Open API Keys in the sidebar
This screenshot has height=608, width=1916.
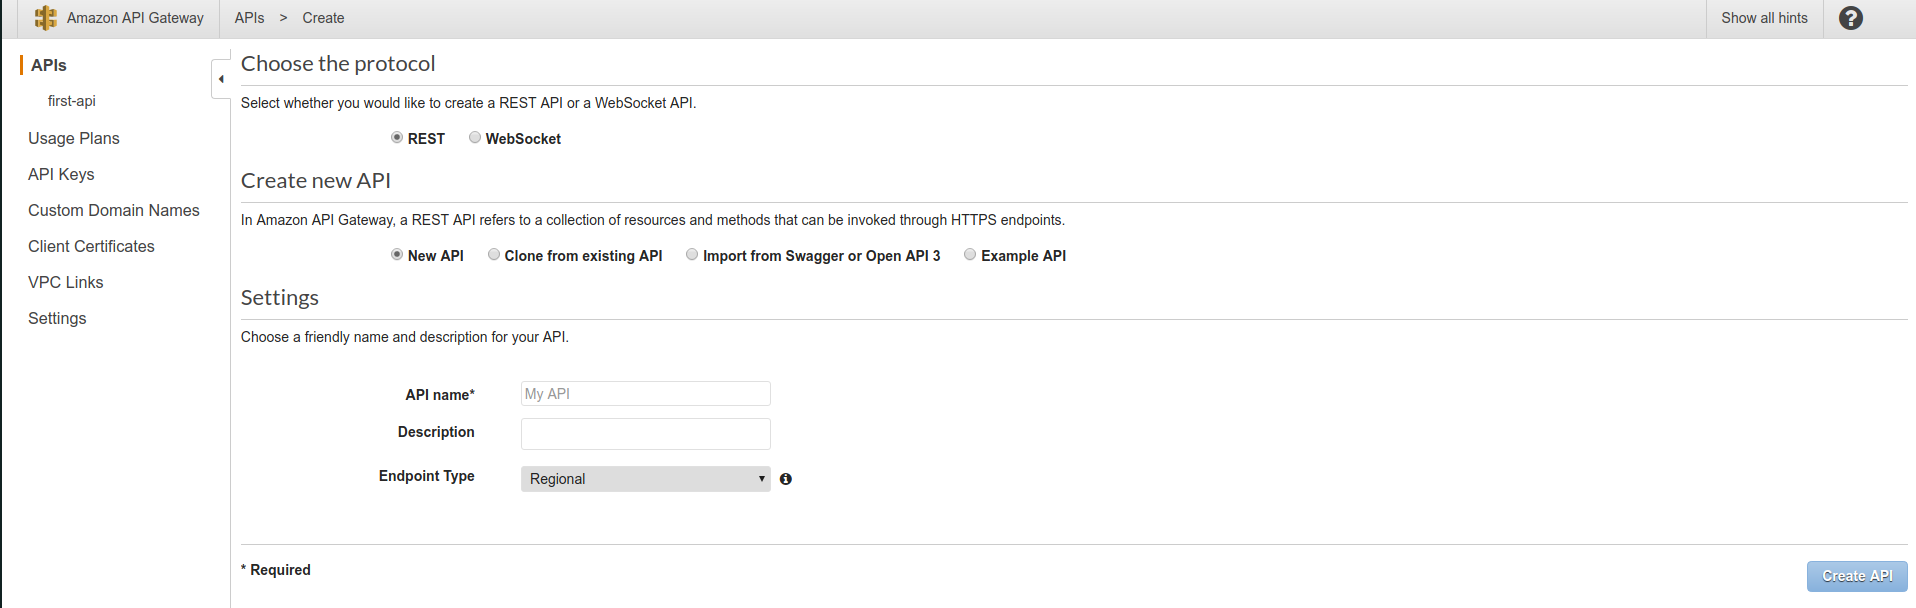[61, 174]
